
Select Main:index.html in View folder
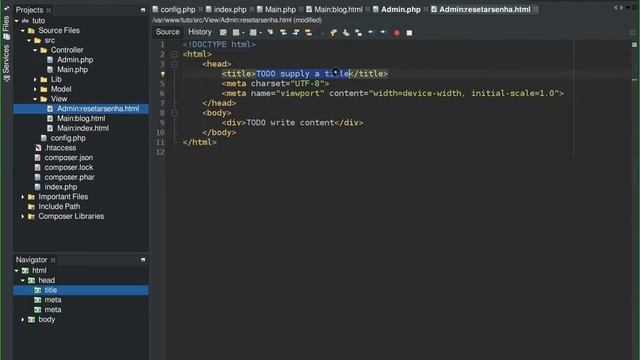point(83,128)
